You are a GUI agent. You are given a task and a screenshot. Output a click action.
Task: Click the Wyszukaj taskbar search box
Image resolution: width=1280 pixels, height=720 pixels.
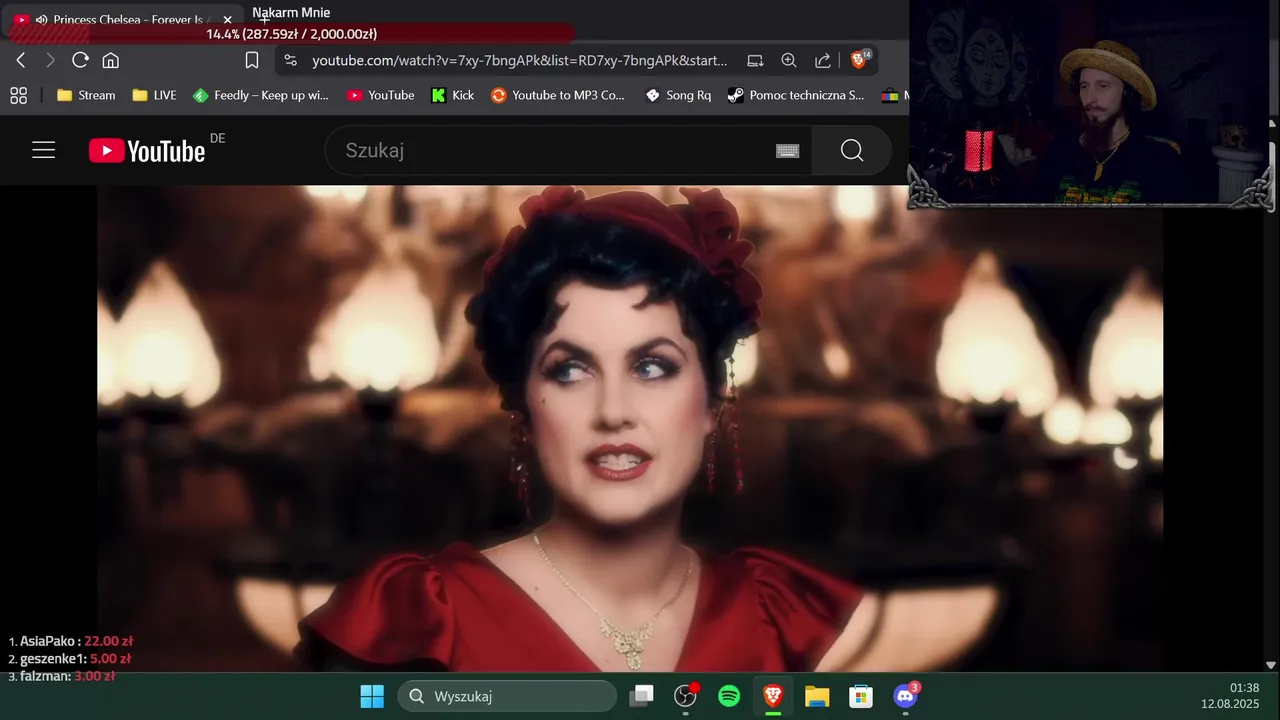(x=507, y=696)
